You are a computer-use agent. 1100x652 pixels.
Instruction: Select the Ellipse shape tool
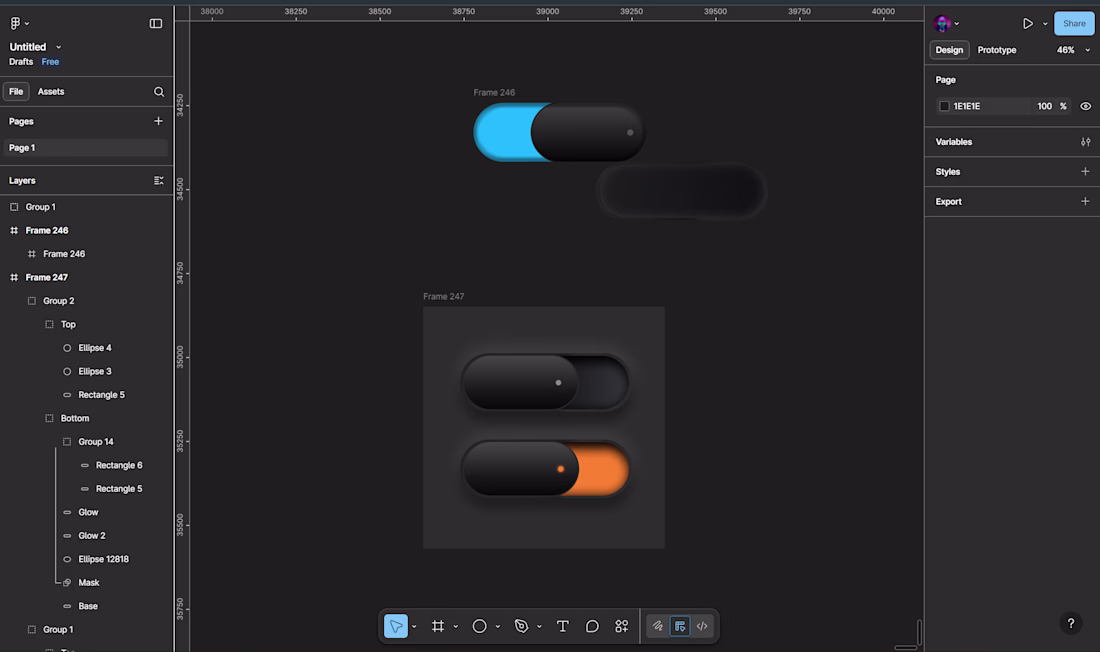pyautogui.click(x=479, y=625)
